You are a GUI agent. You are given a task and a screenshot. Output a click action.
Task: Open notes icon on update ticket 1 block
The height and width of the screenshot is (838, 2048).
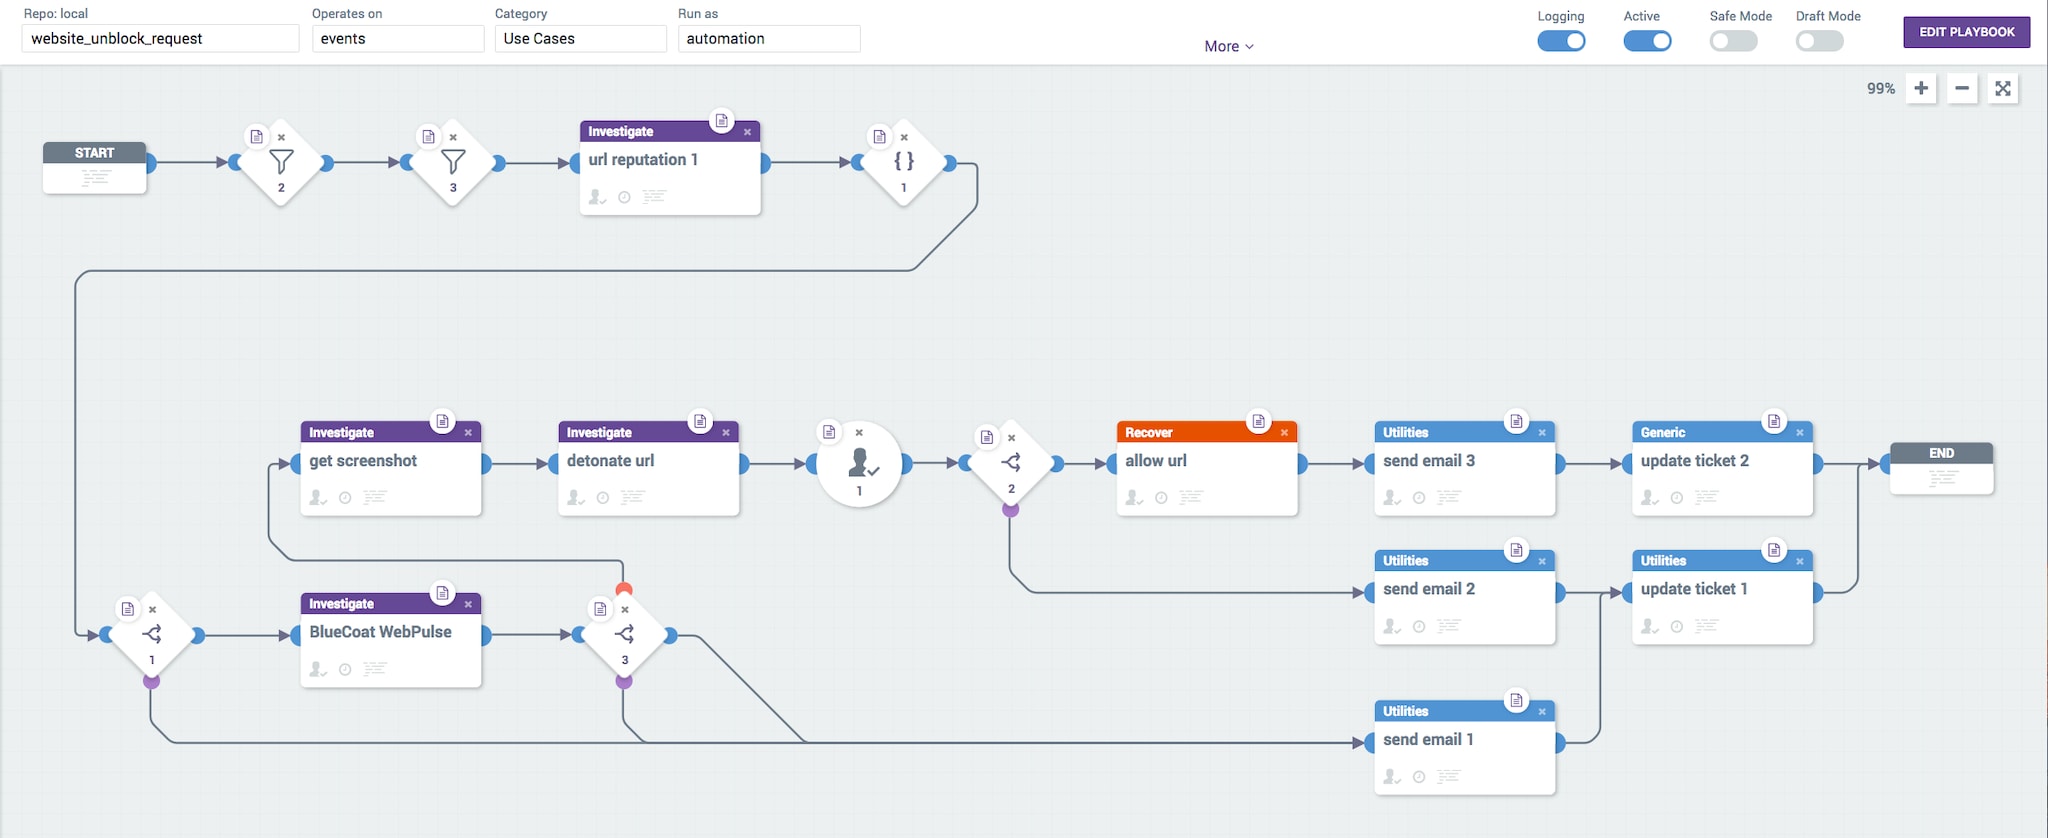(x=1774, y=550)
